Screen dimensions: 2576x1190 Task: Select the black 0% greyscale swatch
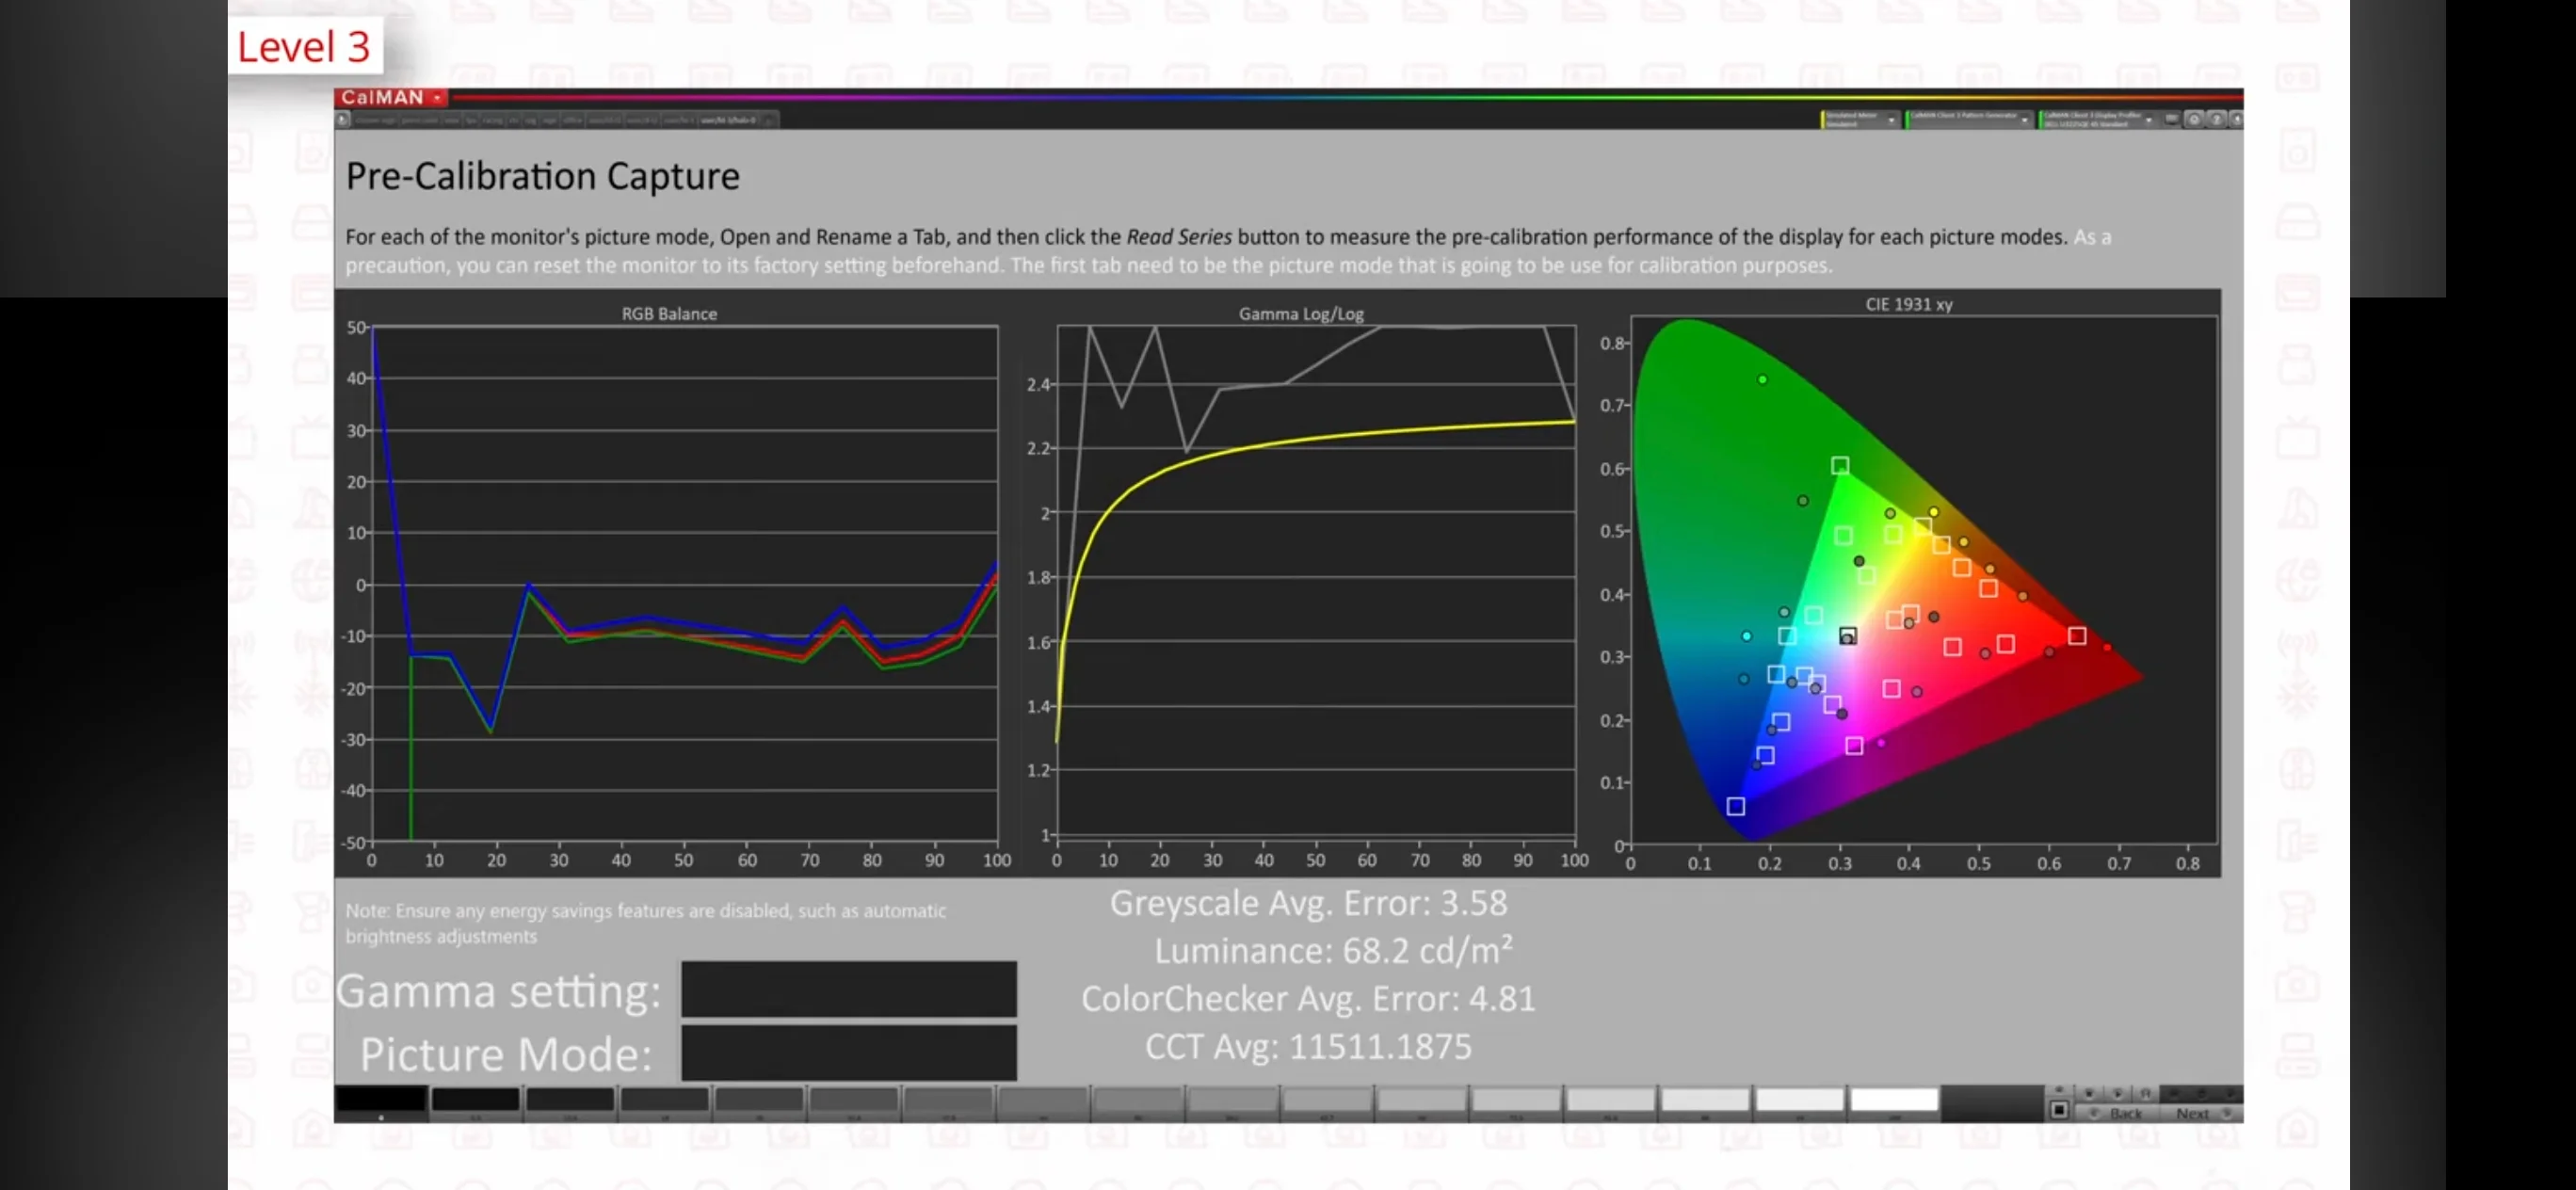380,1100
